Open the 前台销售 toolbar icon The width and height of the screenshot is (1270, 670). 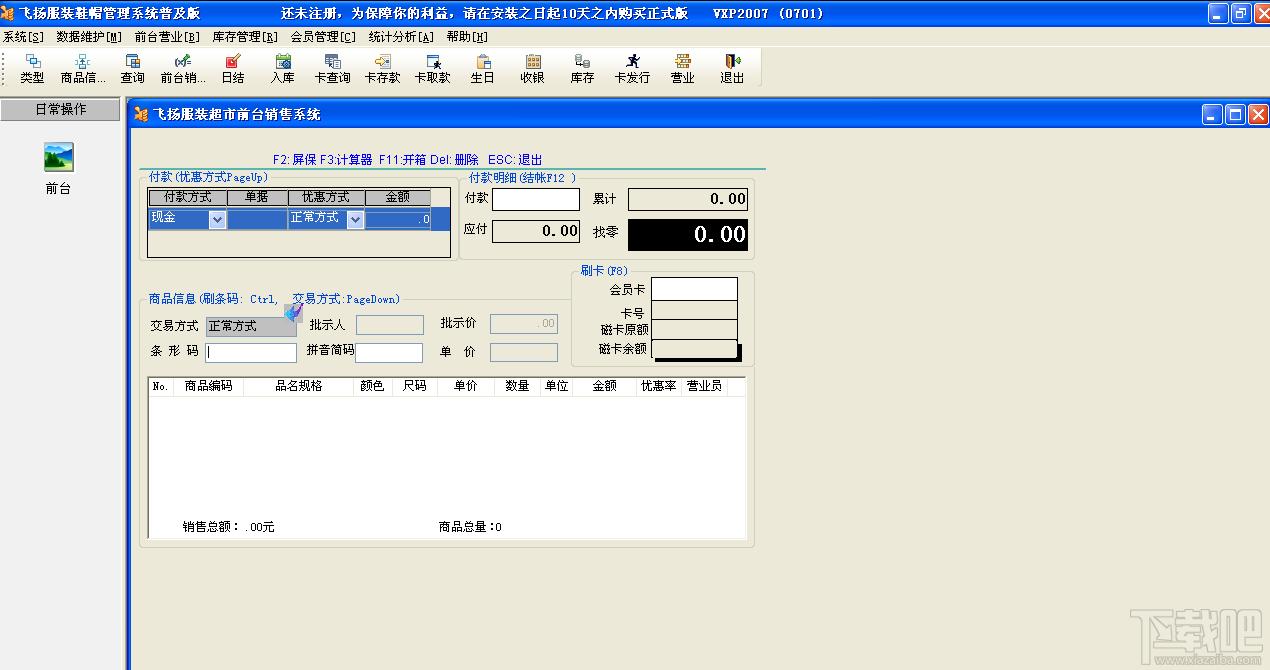(182, 68)
